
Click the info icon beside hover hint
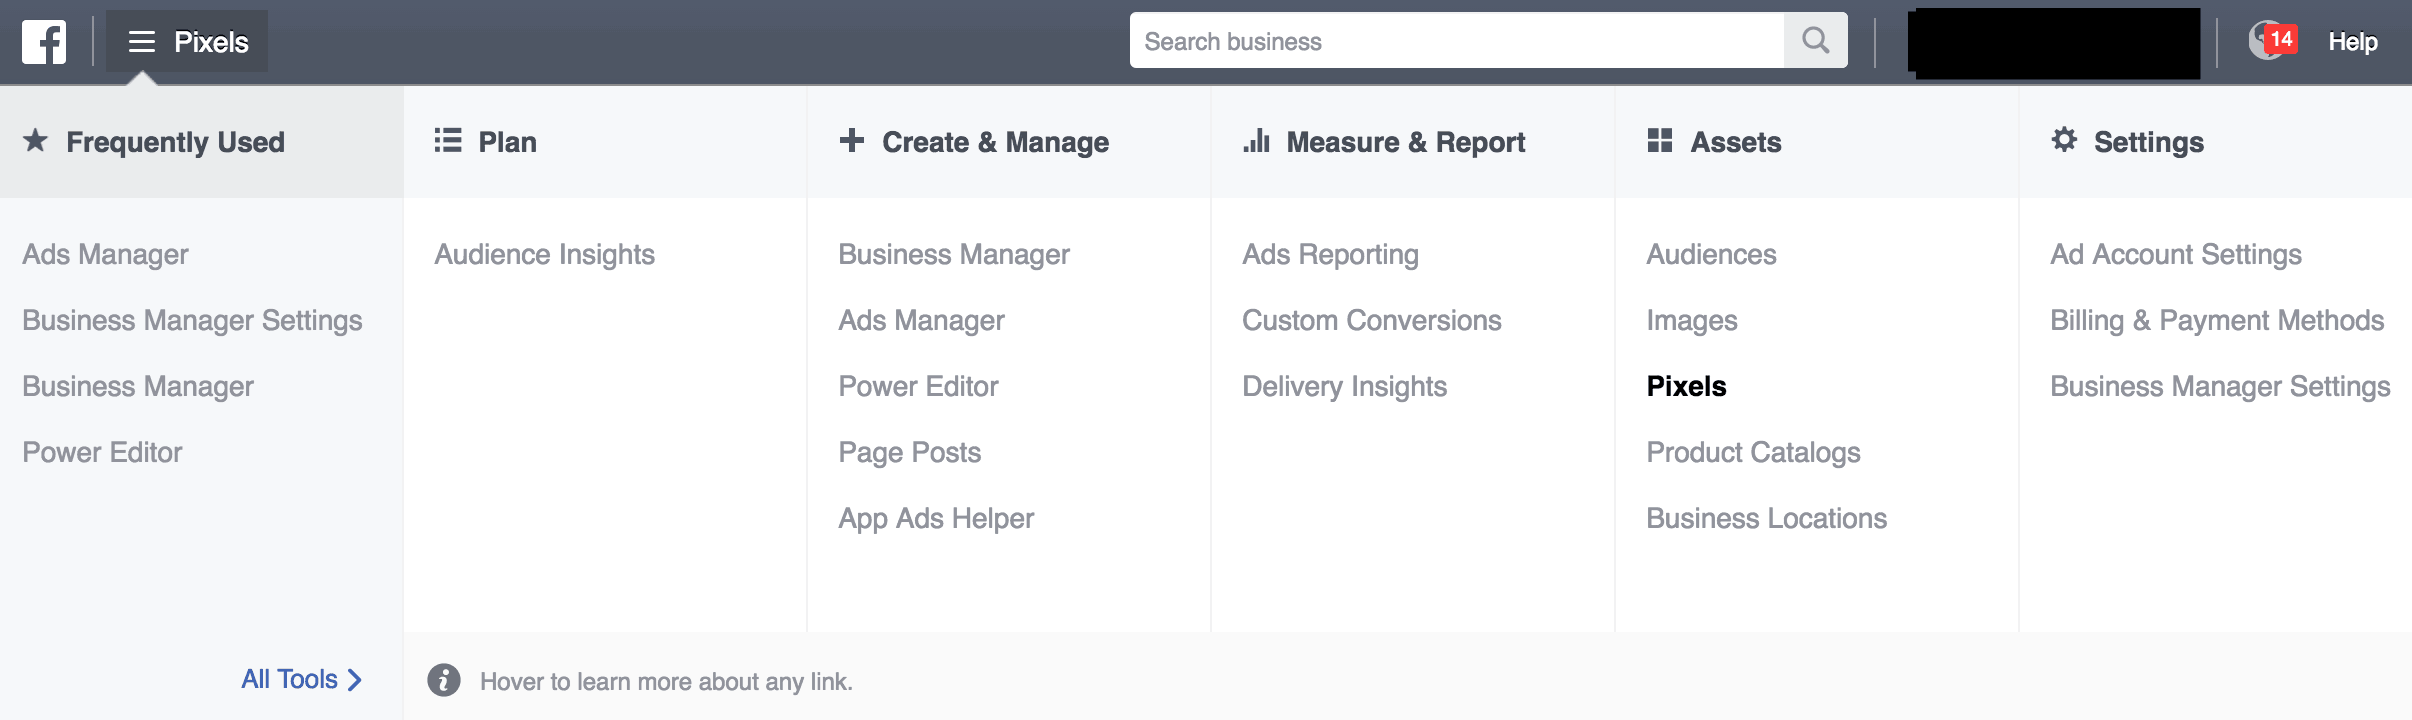[x=444, y=681]
